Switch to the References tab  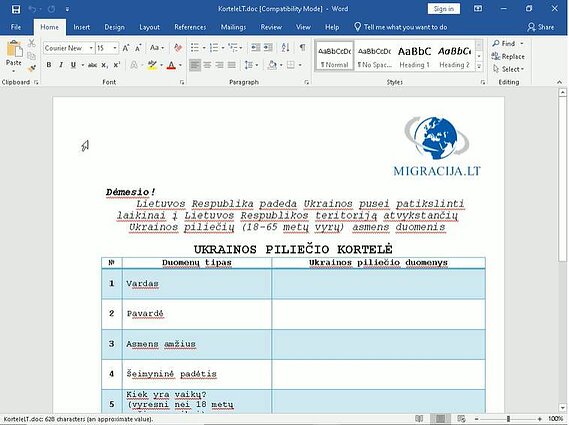pyautogui.click(x=190, y=27)
